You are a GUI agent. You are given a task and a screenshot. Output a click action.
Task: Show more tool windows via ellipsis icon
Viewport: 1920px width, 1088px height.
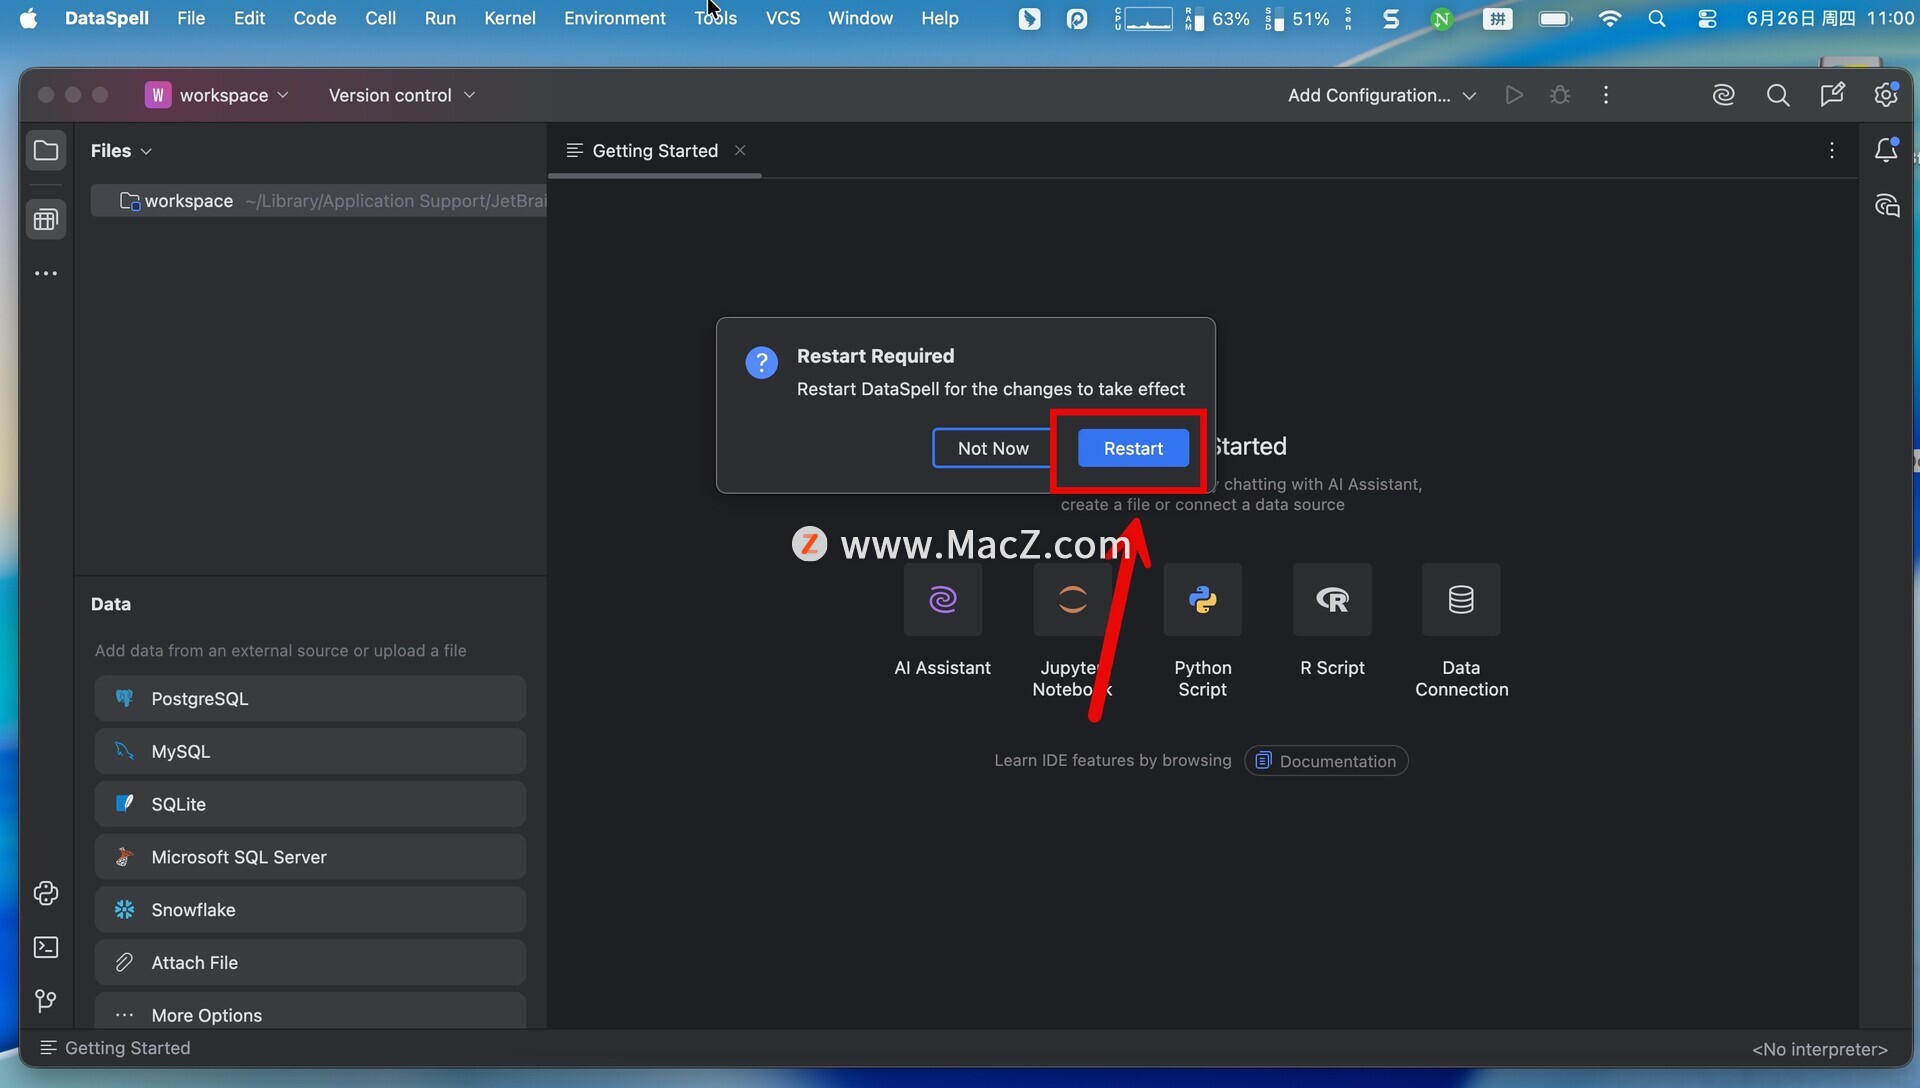46,273
